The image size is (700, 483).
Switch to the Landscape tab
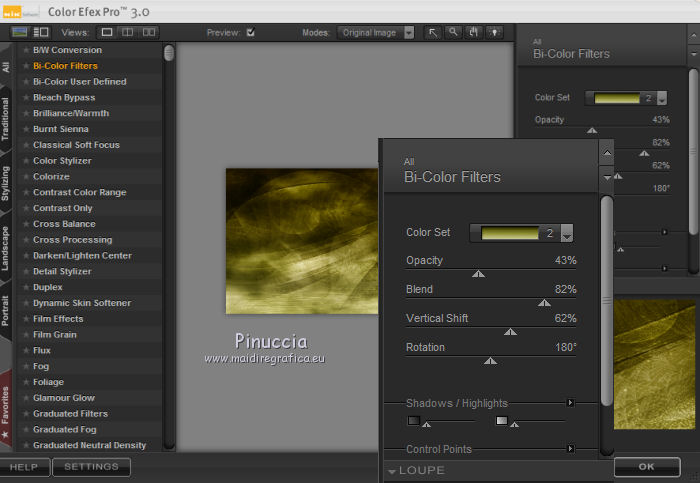pos(5,248)
